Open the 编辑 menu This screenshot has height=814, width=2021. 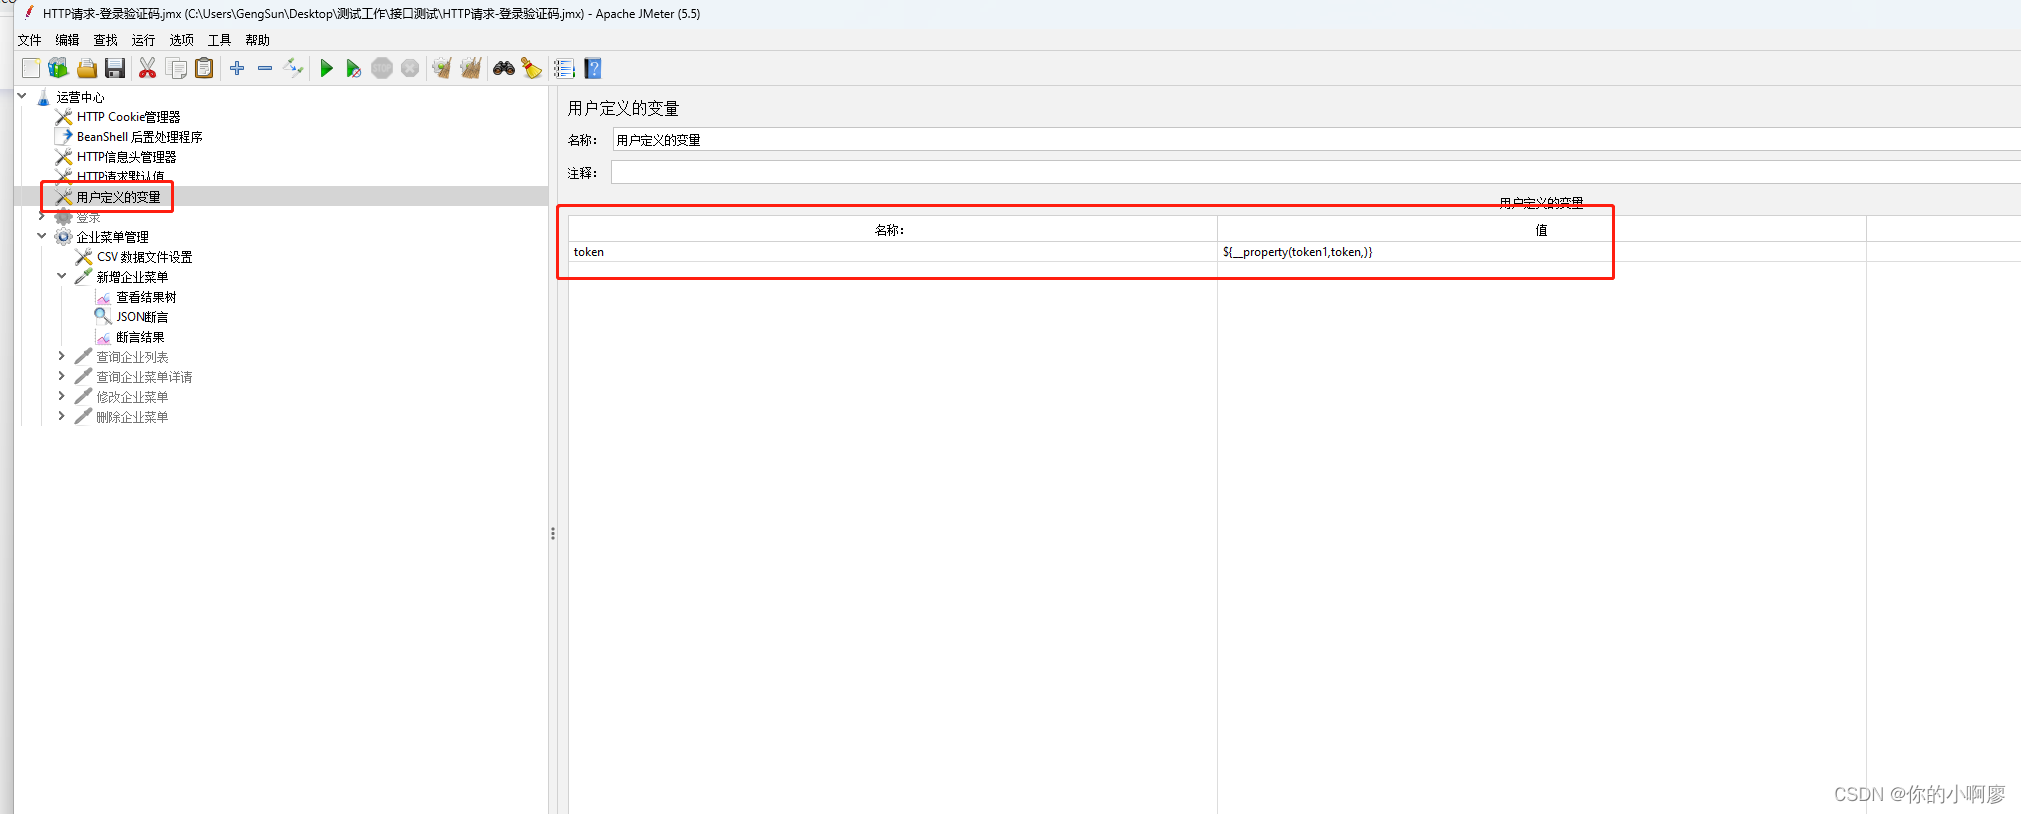tap(67, 40)
